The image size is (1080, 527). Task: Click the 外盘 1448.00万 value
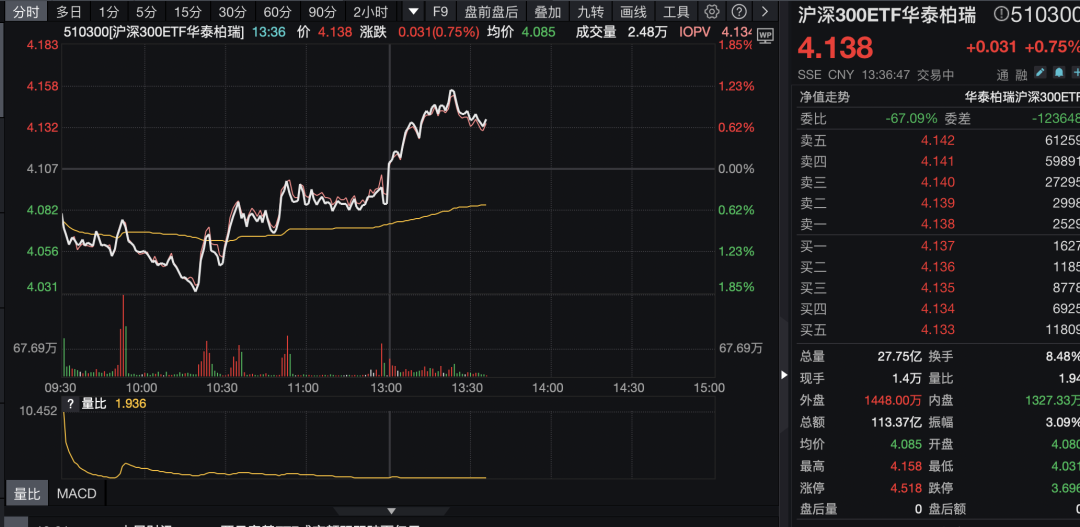coord(892,400)
